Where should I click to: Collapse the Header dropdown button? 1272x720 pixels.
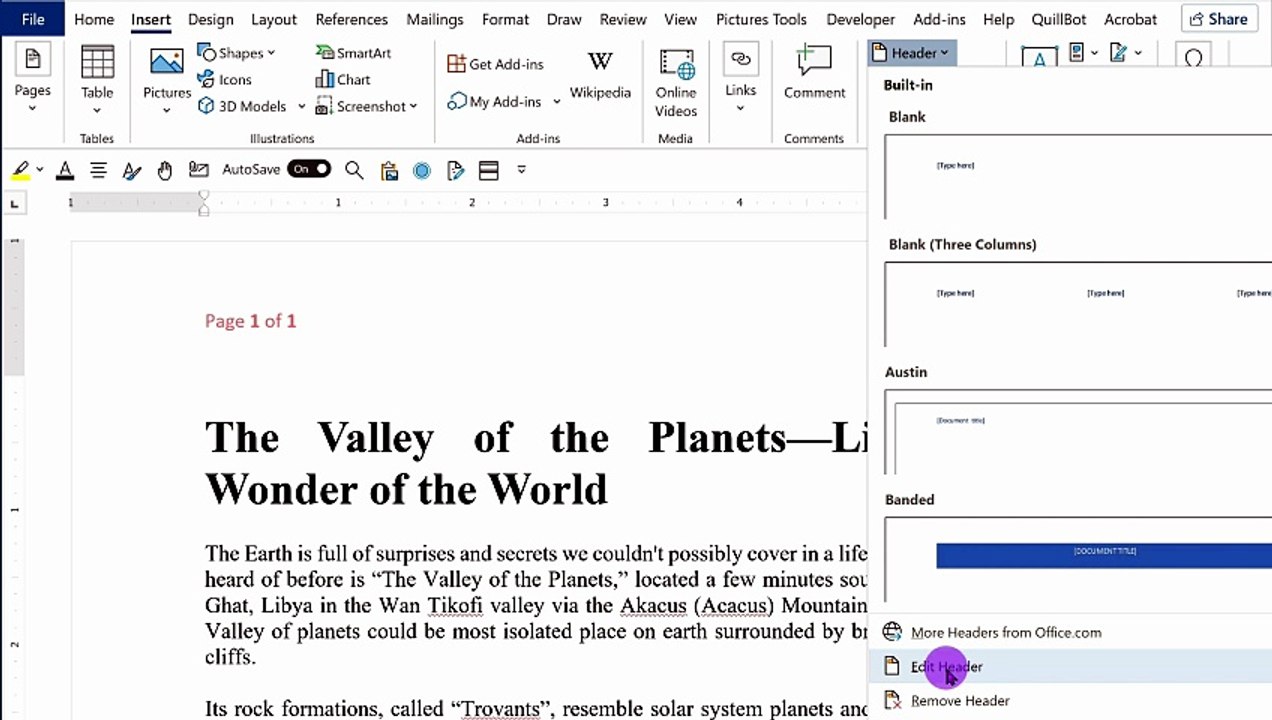(912, 53)
